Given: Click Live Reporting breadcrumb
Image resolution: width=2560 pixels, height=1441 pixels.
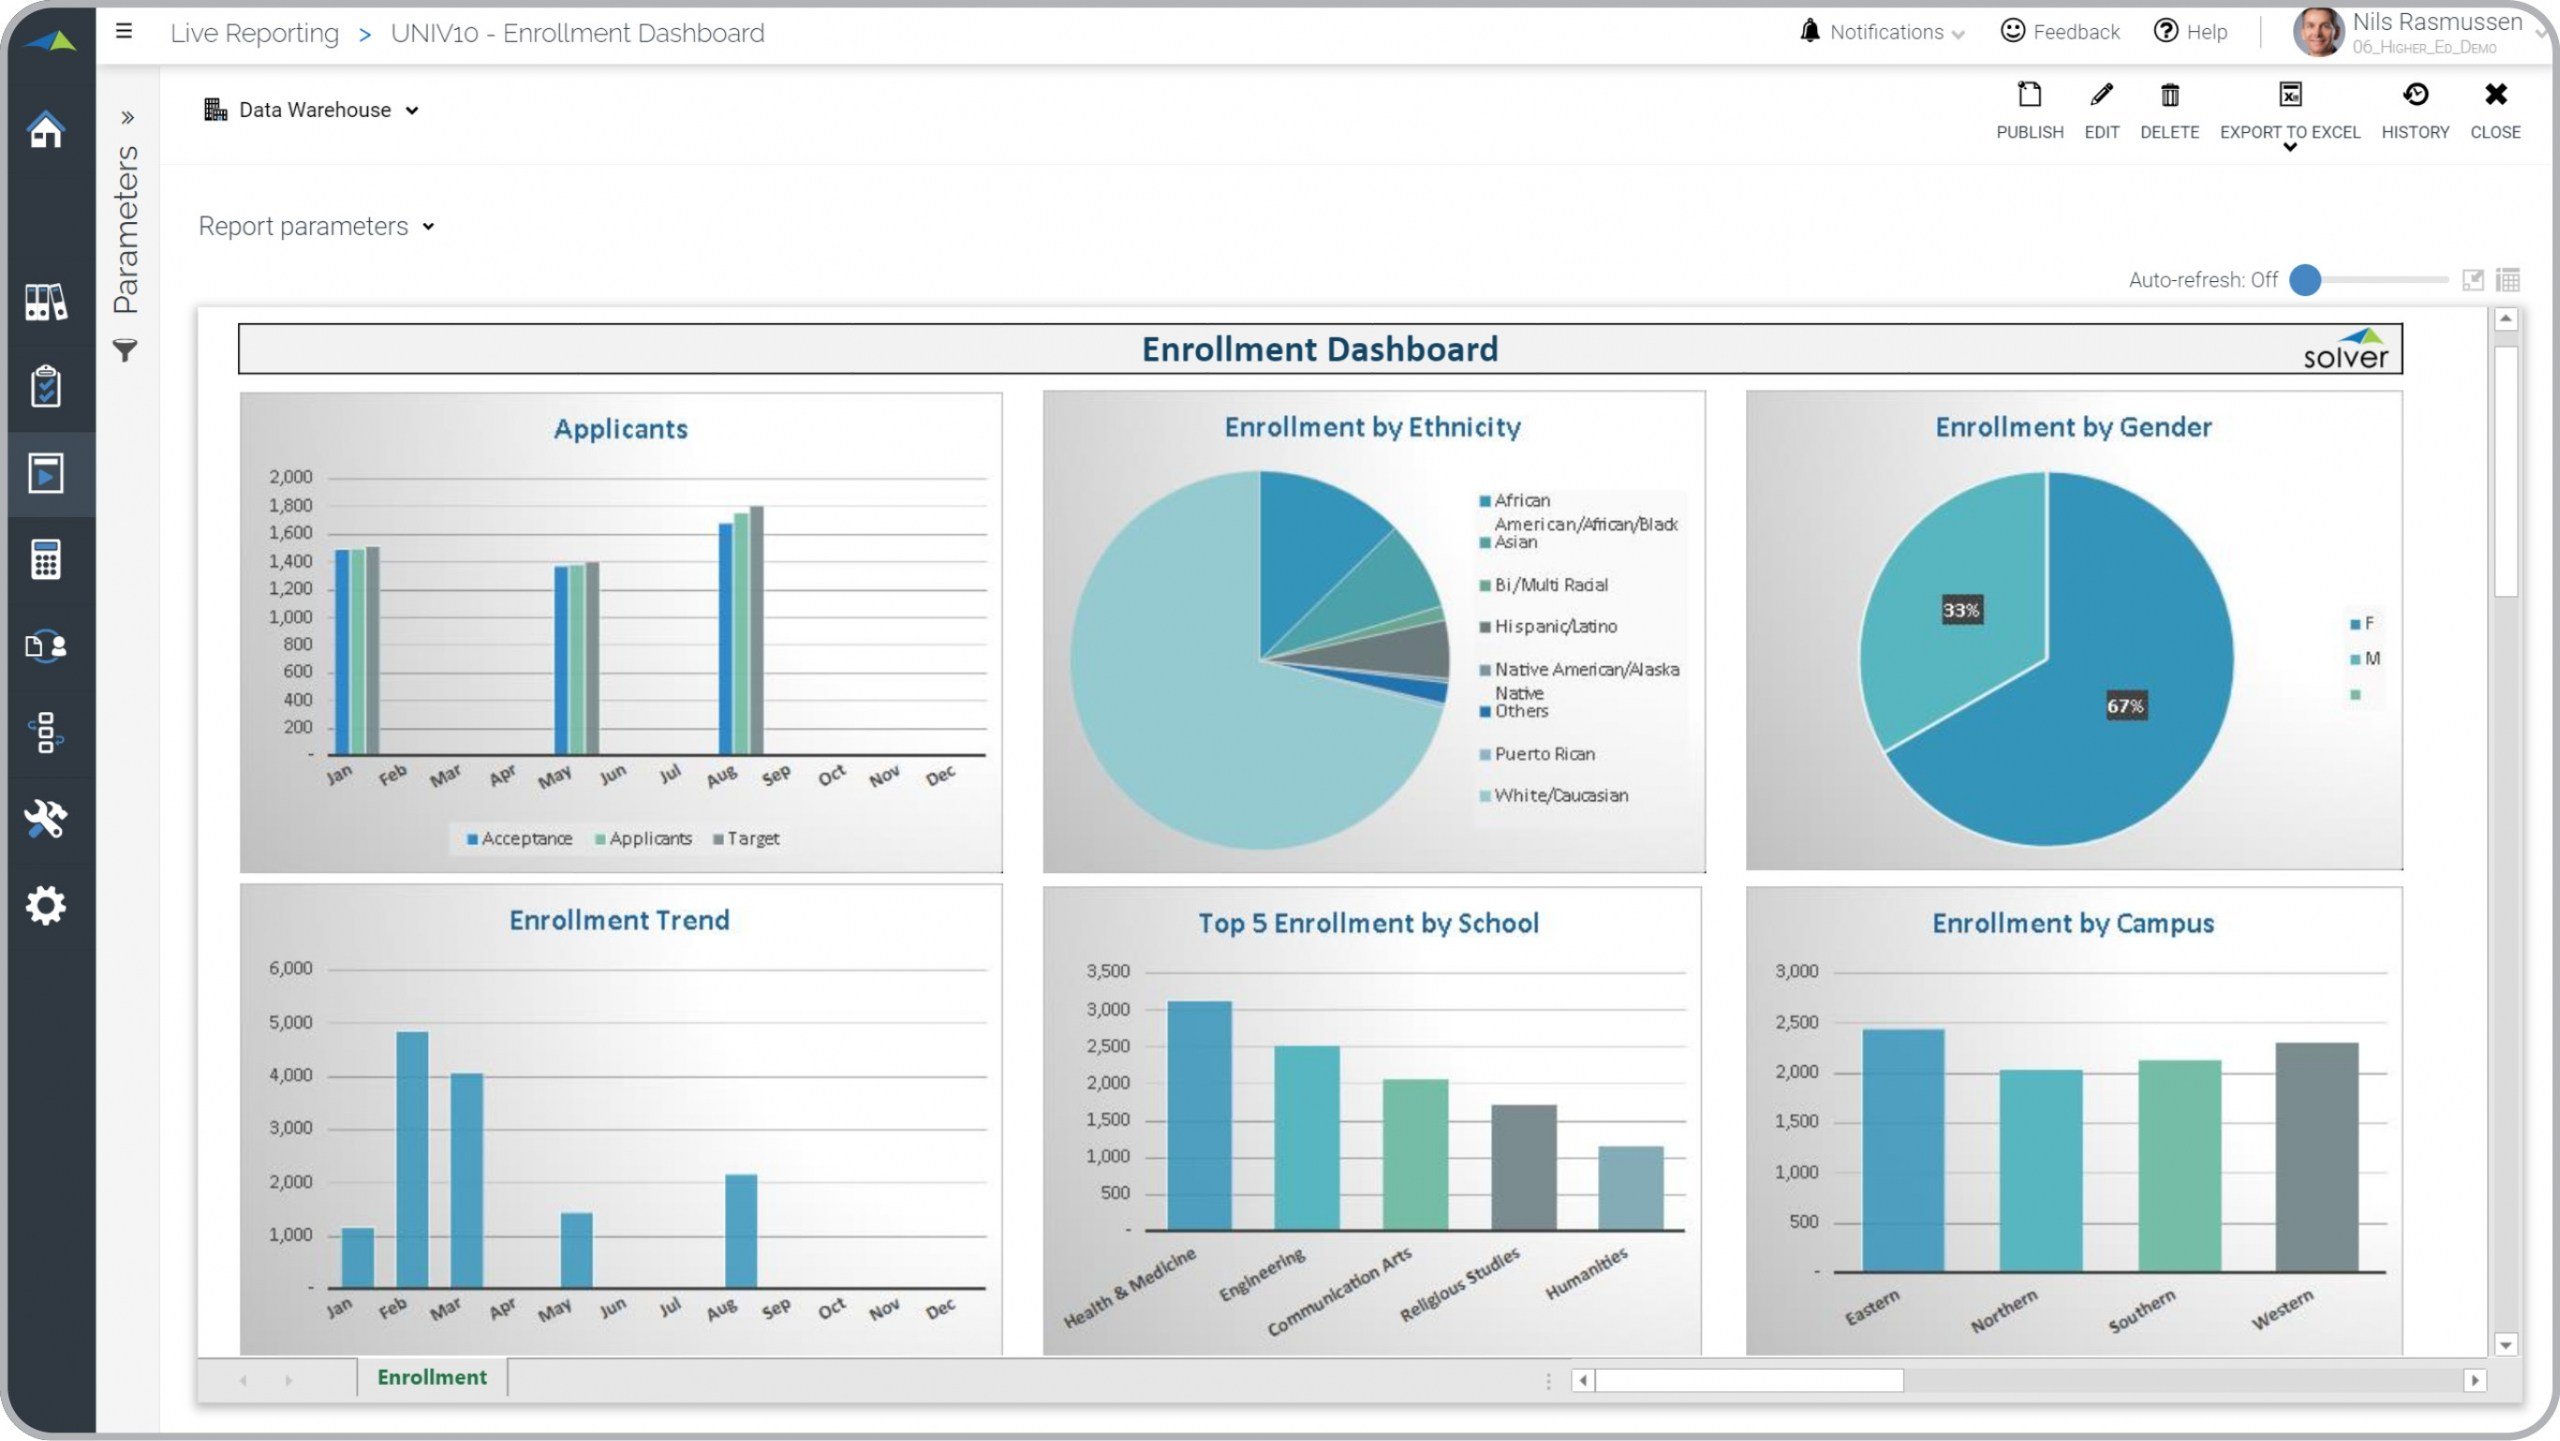Looking at the screenshot, I should [x=254, y=33].
